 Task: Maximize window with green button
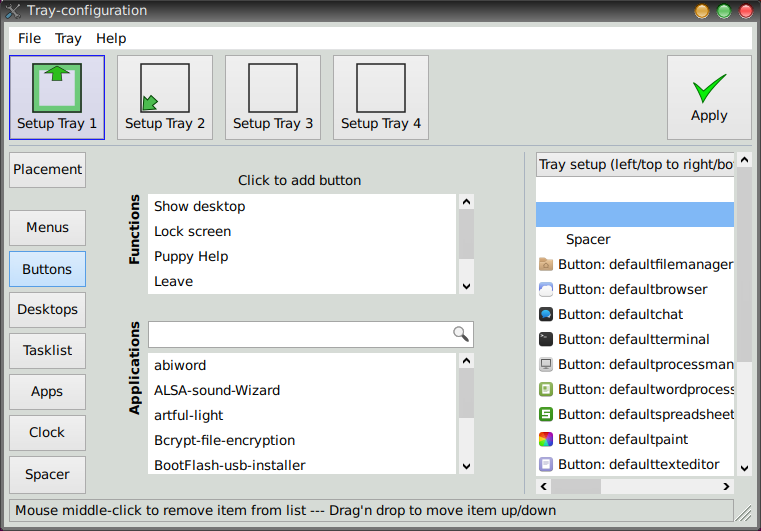pyautogui.click(x=724, y=11)
